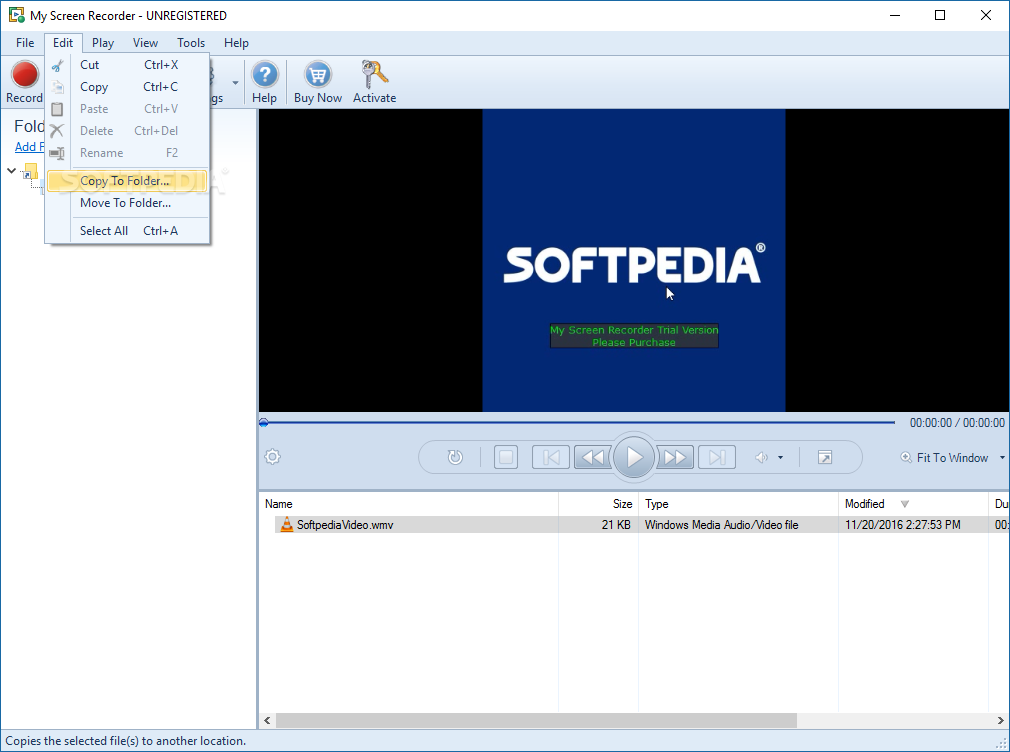Jump to previous track button

[550, 458]
